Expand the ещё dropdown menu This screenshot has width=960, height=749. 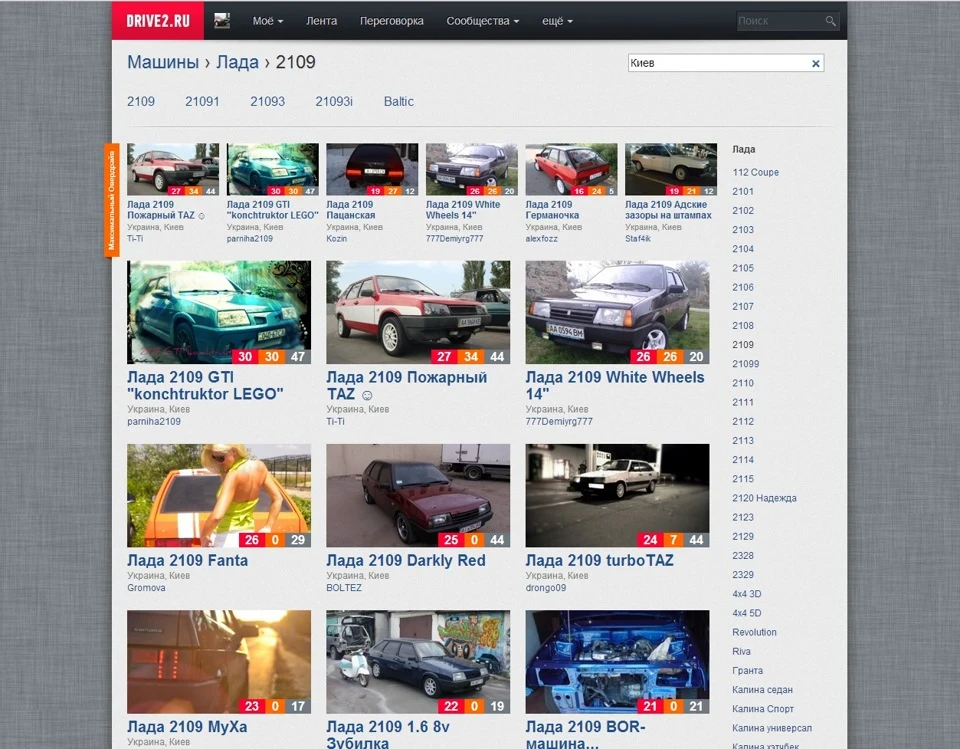pyautogui.click(x=557, y=21)
